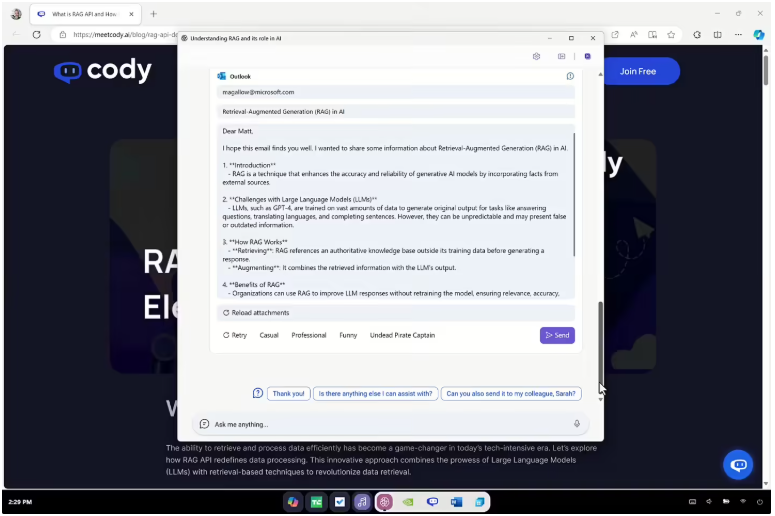
Task: Click the power icon in system tray
Action: (760, 502)
